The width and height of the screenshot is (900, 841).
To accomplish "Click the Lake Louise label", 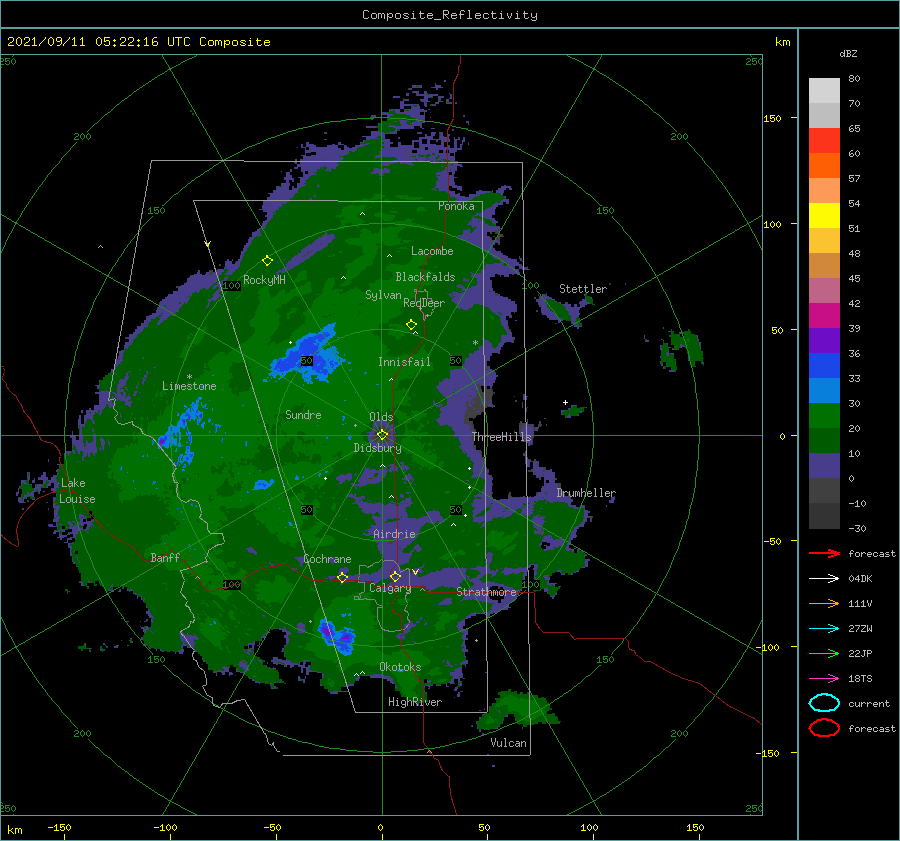I will 77,491.
